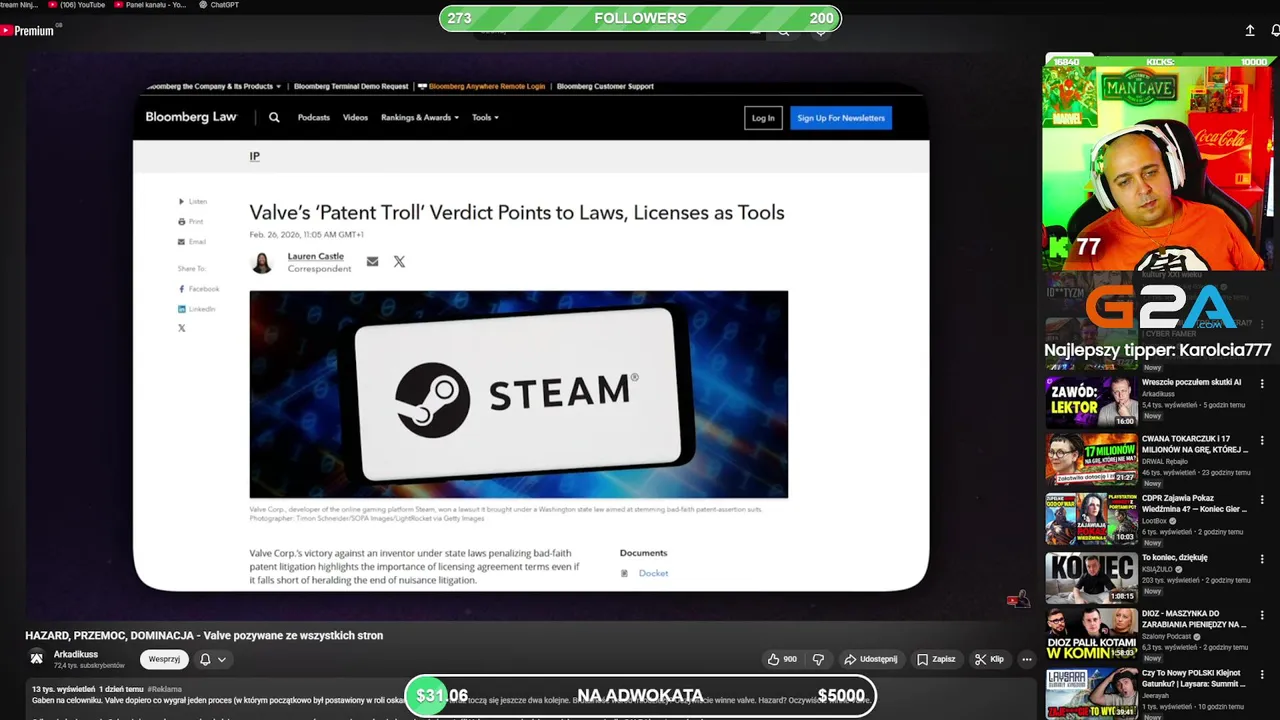Viewport: 1280px width, 720px height.
Task: Open the "KONIEC" video thumbnail
Action: [1092, 577]
